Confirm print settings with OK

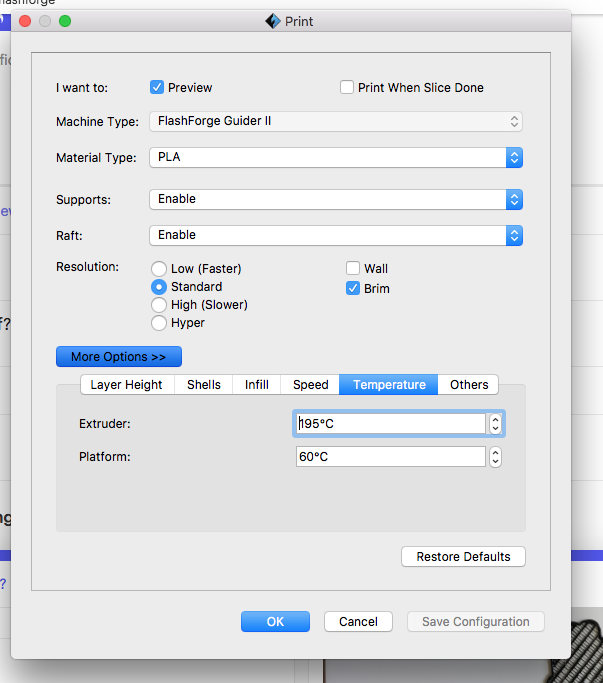[x=275, y=622]
